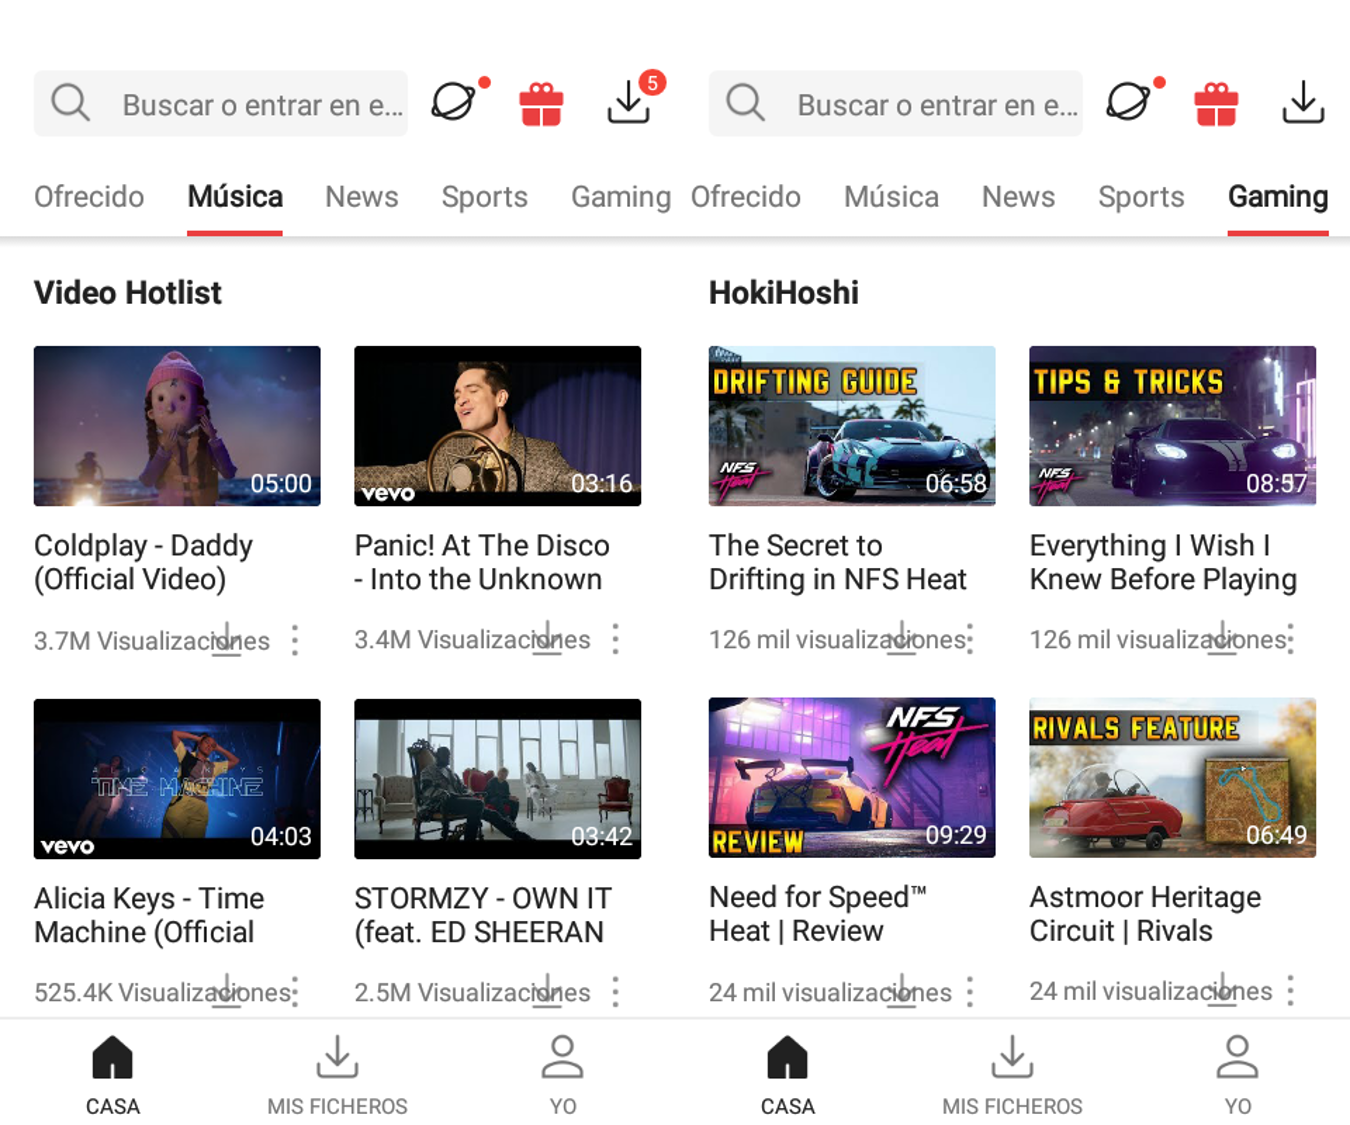Open more options for Astmoor Heritage Circuit

[1291, 991]
